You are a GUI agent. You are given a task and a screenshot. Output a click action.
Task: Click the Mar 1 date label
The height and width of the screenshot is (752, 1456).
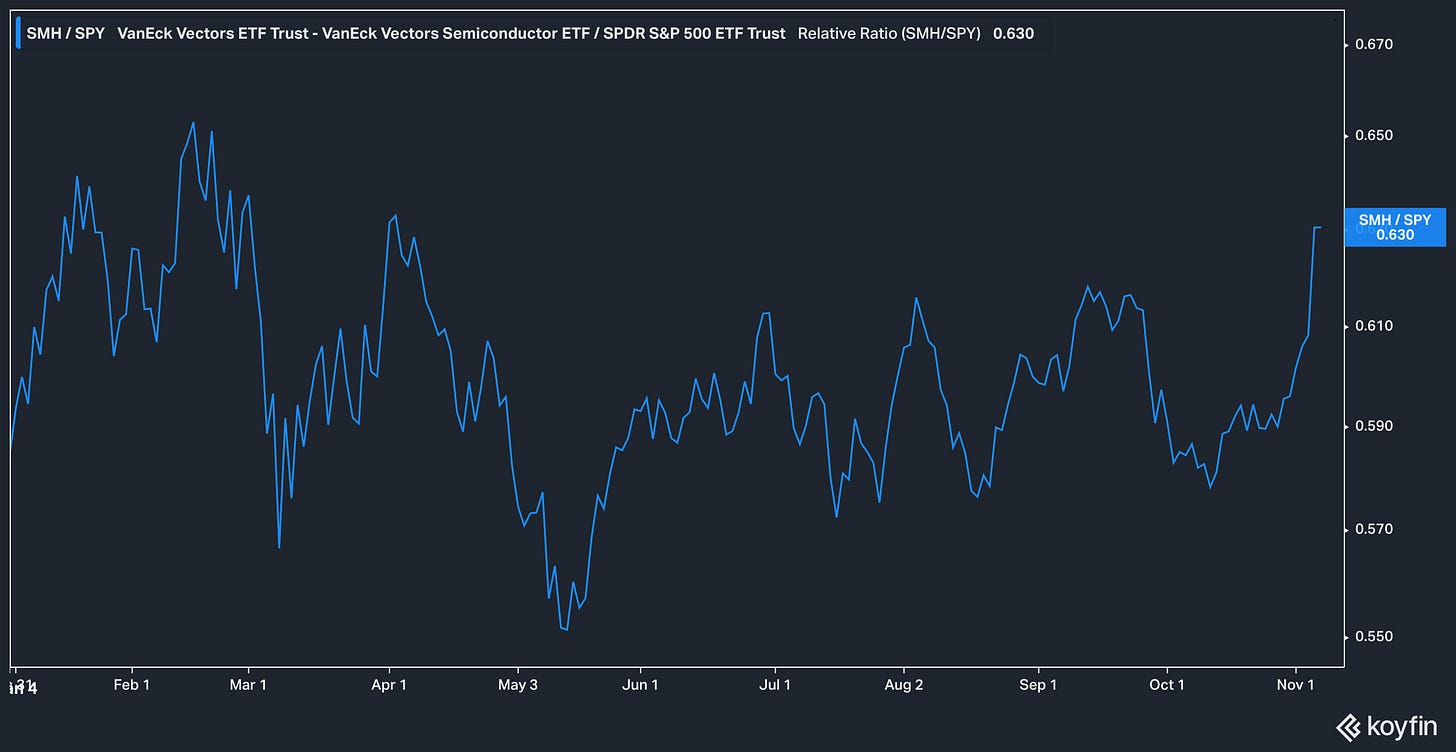[248, 685]
